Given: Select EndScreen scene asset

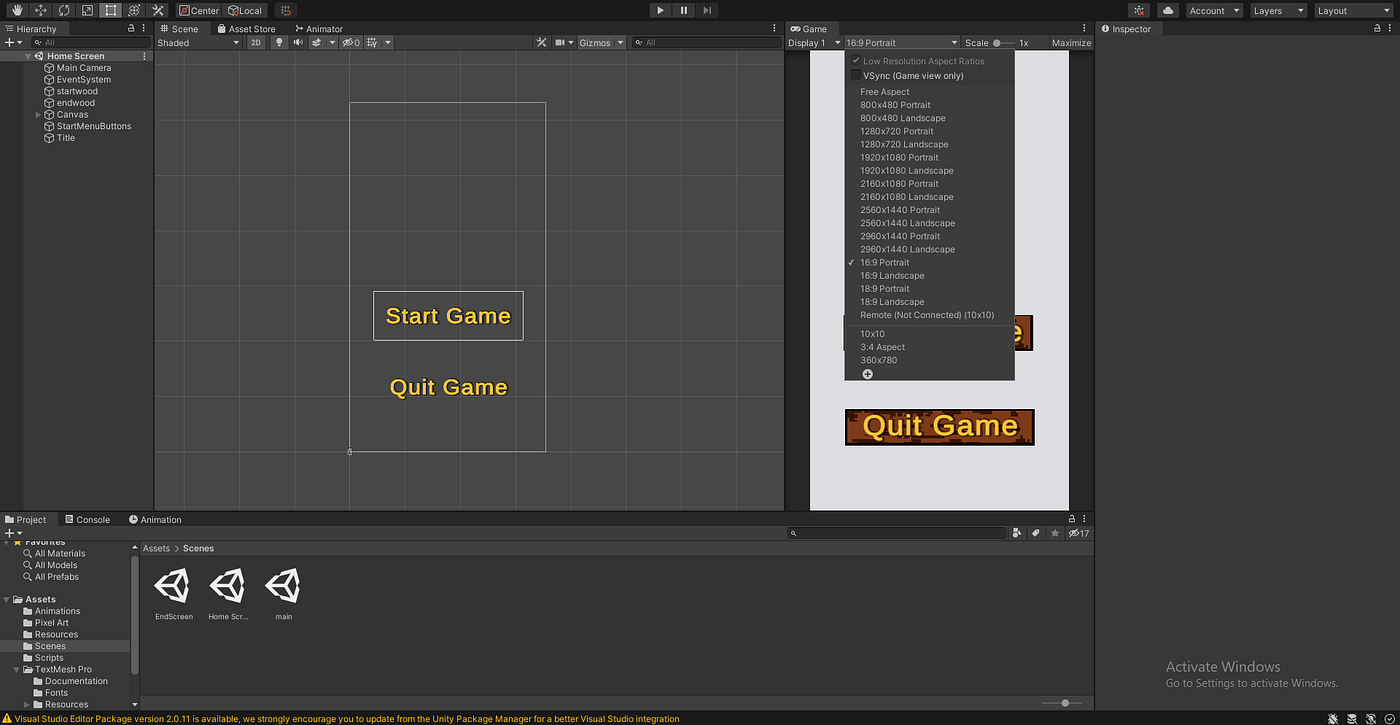Looking at the screenshot, I should pos(174,594).
